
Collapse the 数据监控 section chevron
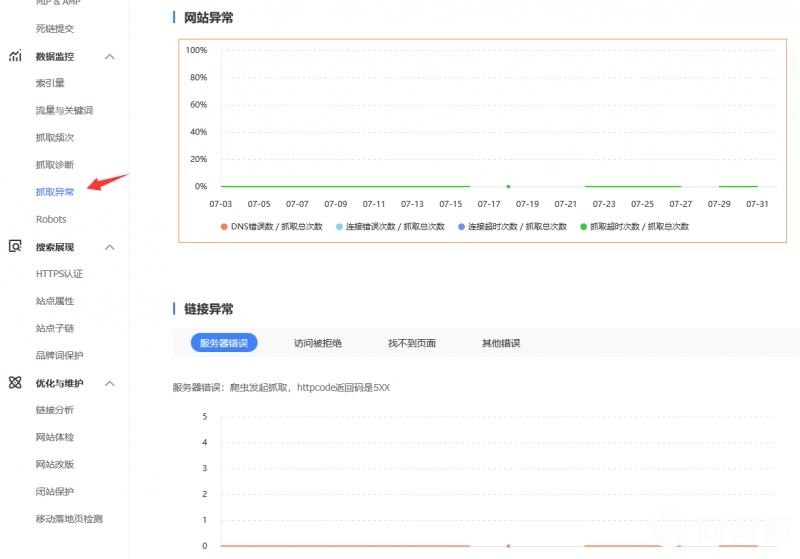pos(110,57)
